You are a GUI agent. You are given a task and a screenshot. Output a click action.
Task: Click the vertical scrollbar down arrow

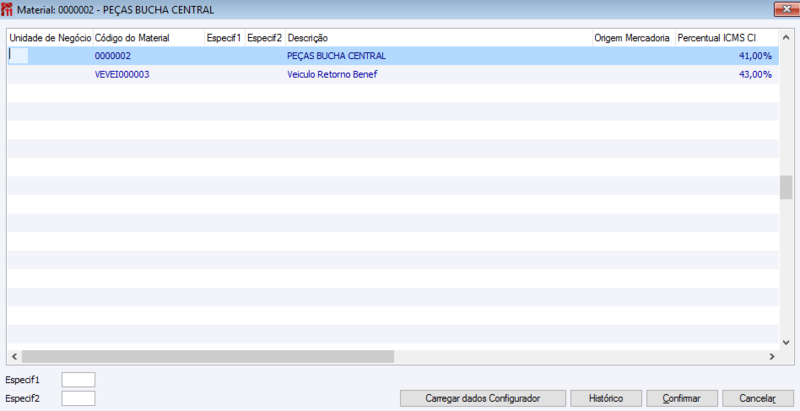(x=786, y=342)
